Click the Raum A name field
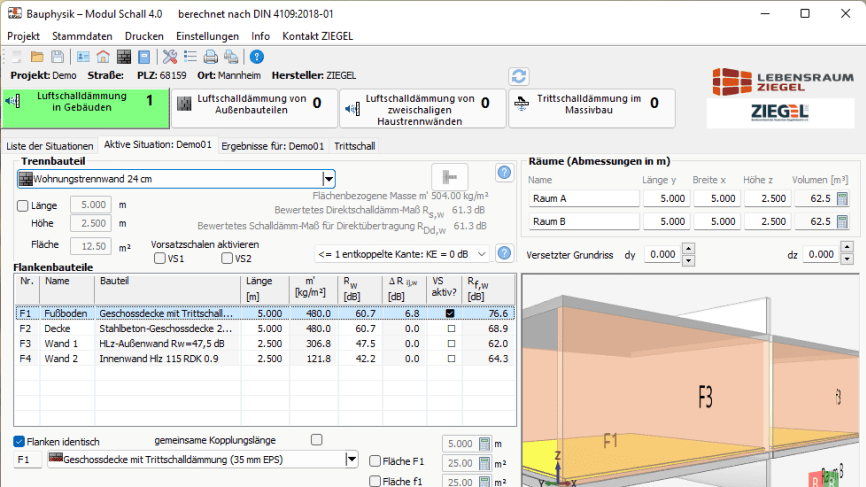866x487 pixels. point(584,199)
